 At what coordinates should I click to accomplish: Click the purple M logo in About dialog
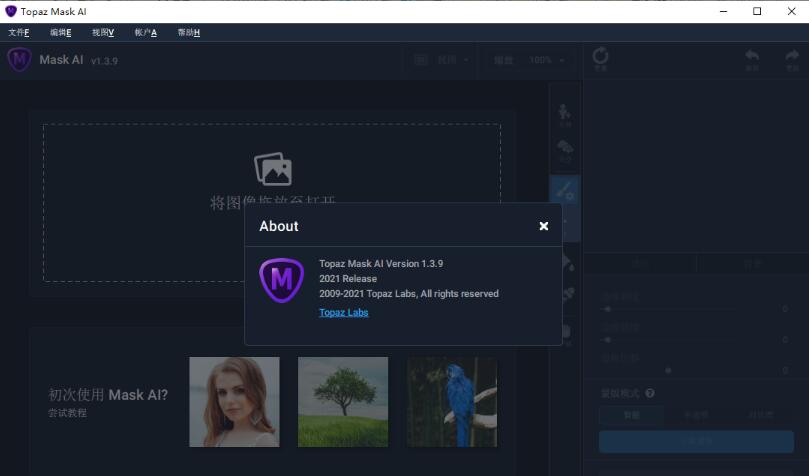281,280
